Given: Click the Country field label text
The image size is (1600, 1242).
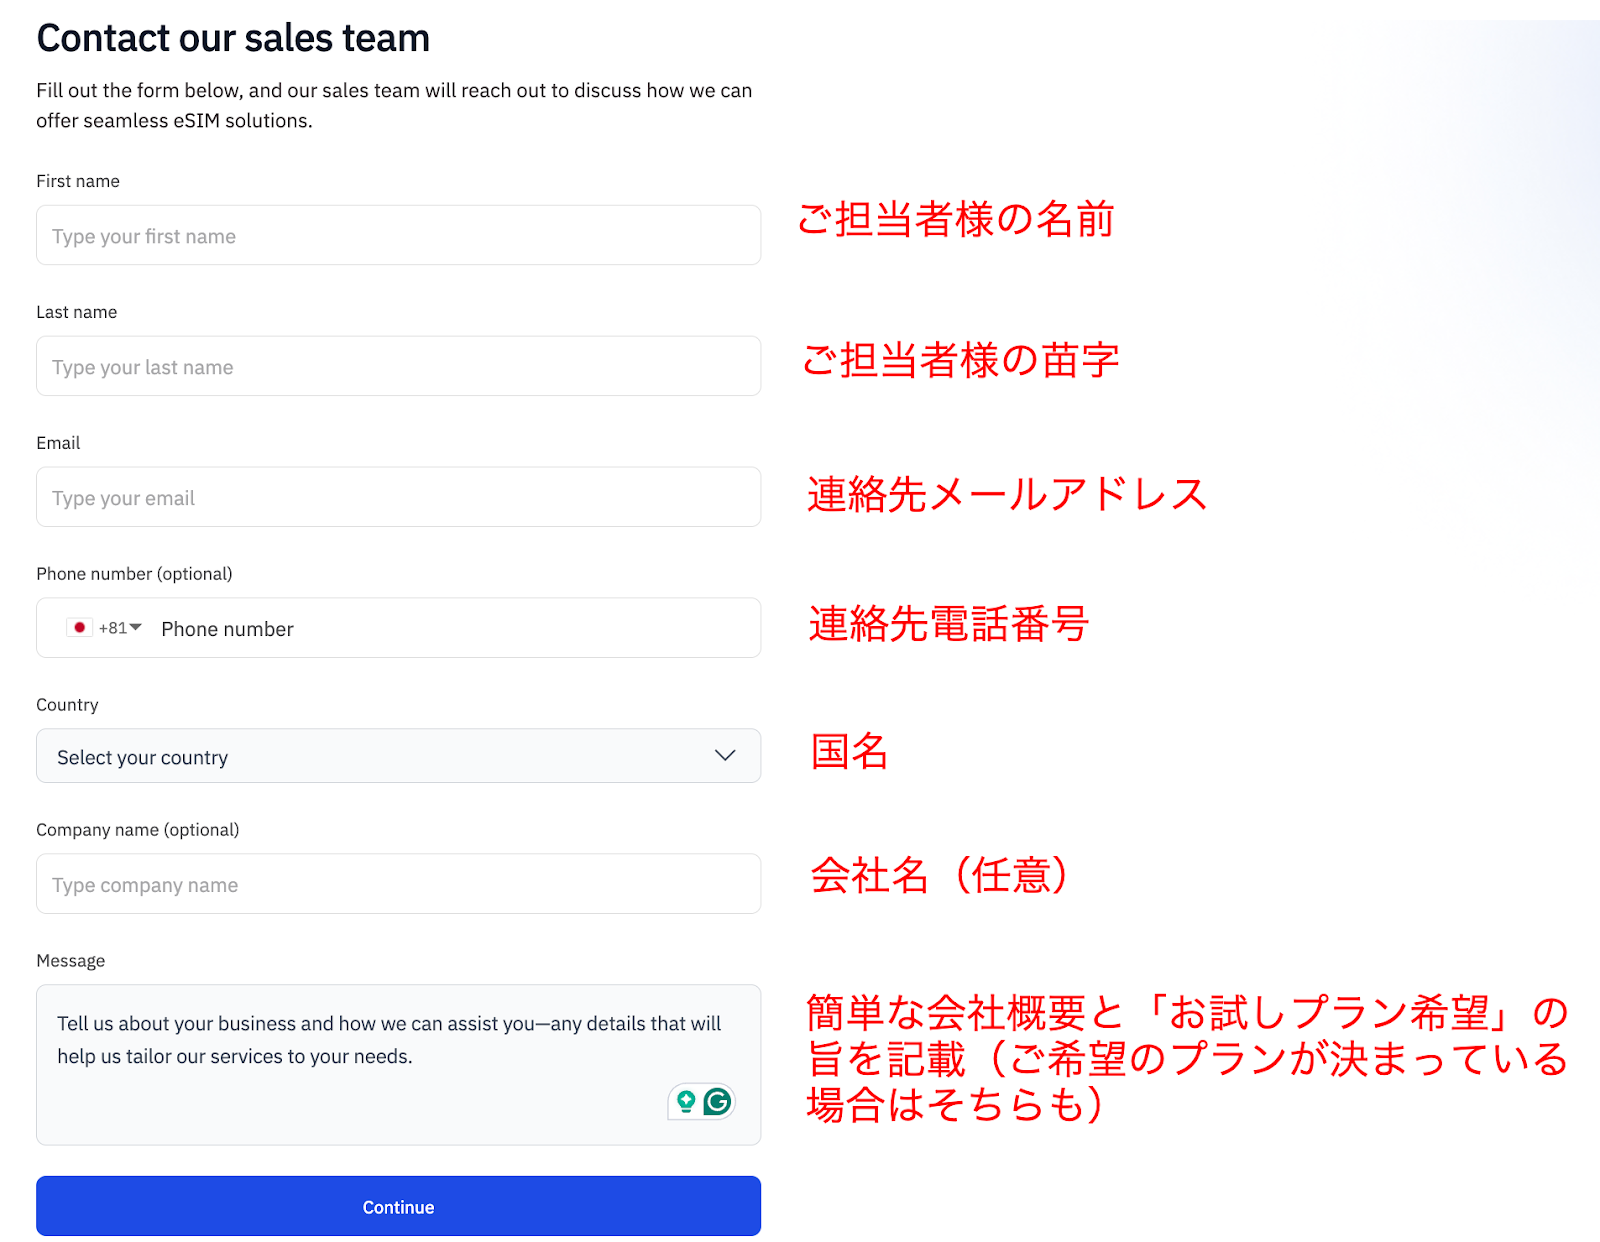Looking at the screenshot, I should tap(66, 704).
